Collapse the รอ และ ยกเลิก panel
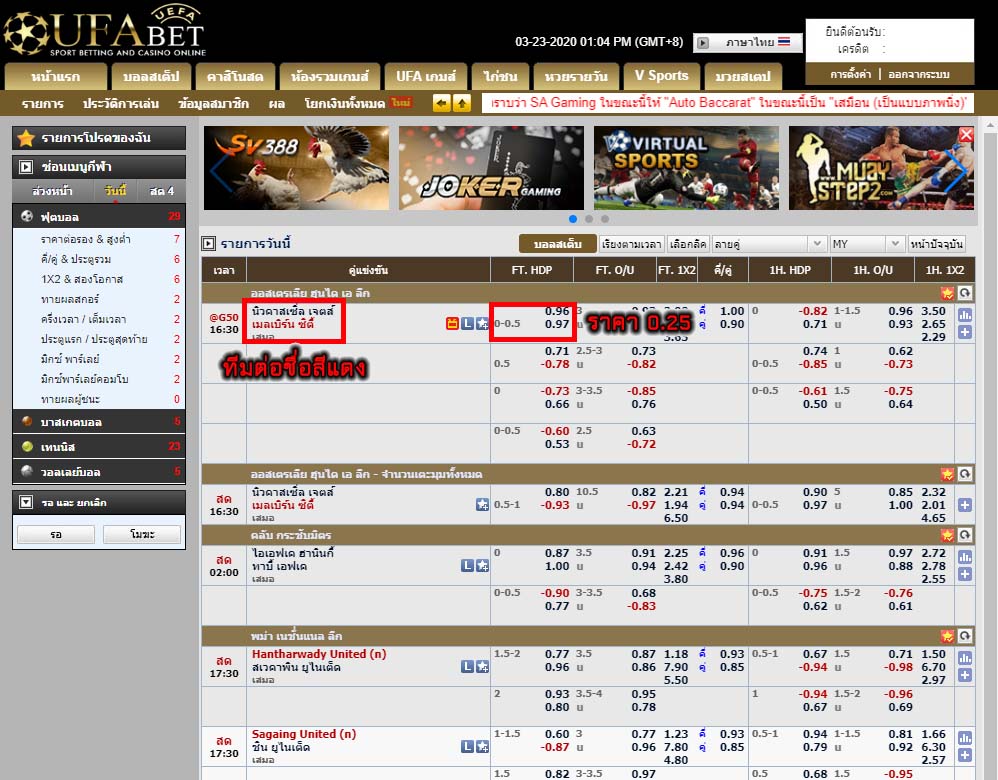The height and width of the screenshot is (780, 998). click(x=25, y=502)
